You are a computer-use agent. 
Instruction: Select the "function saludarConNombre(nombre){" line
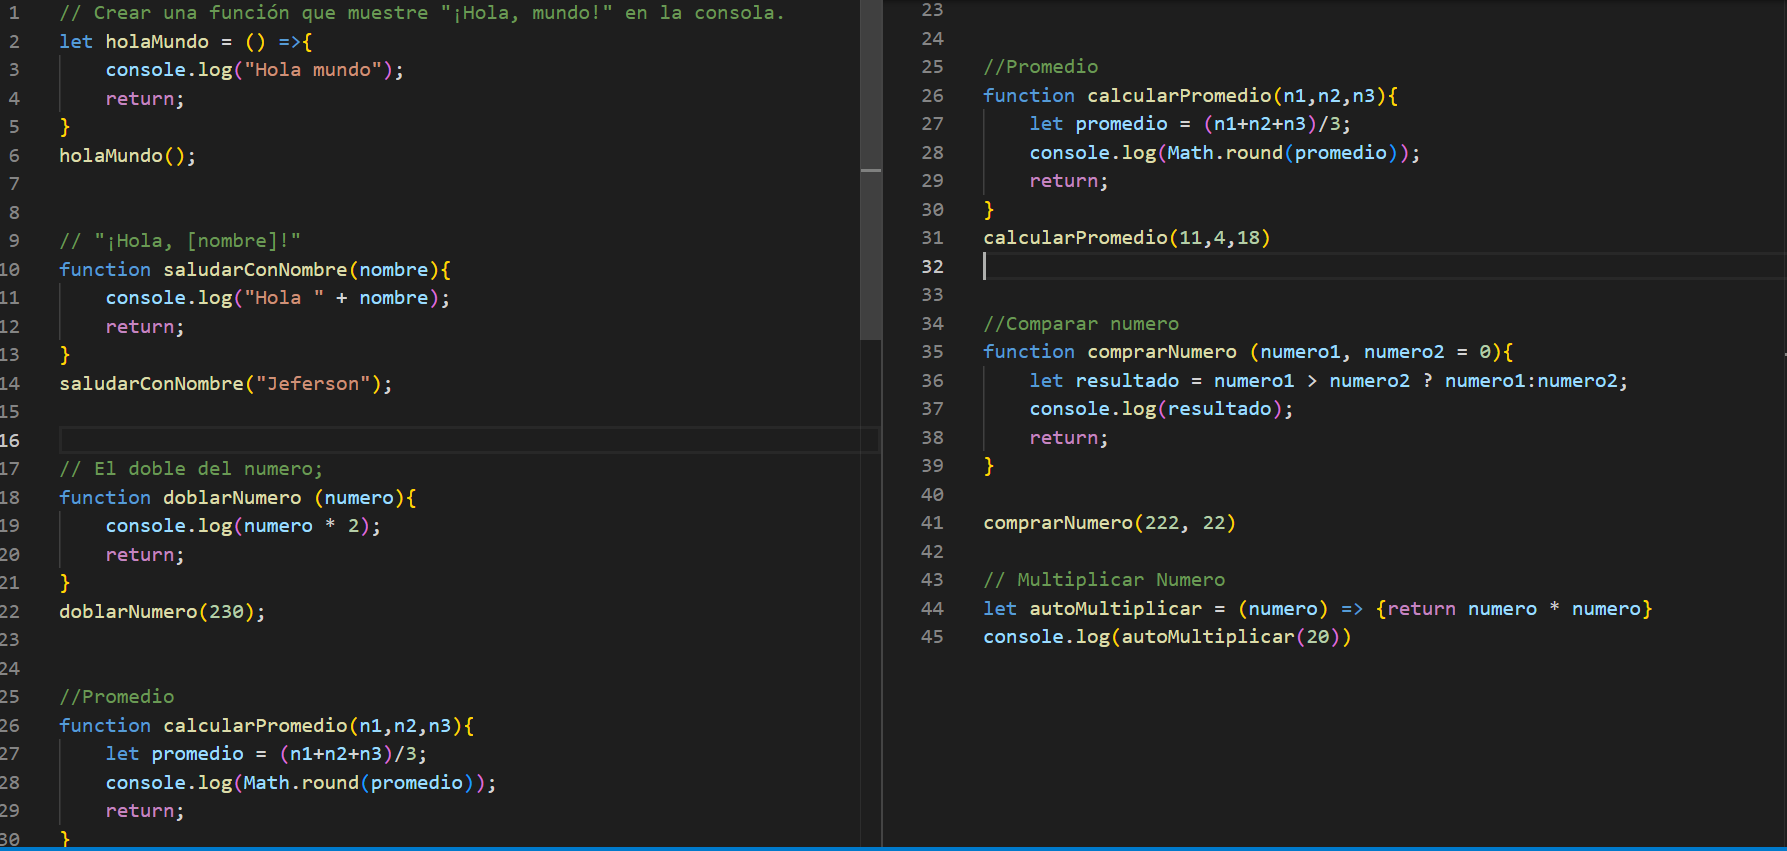point(255,270)
